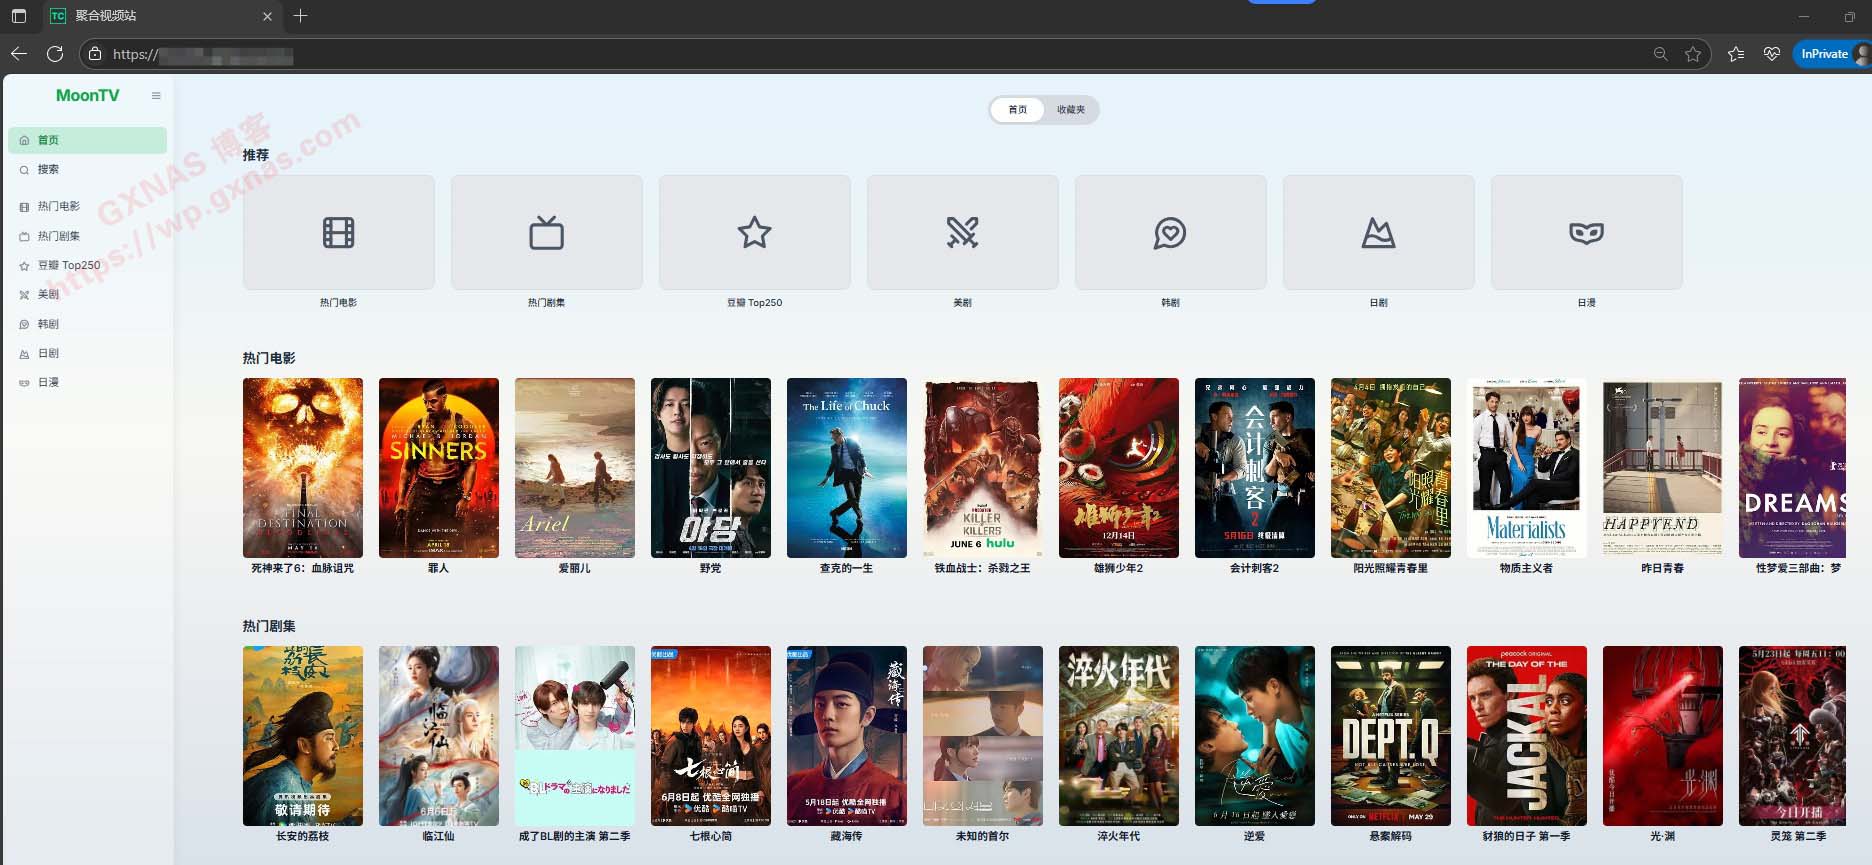The height and width of the screenshot is (865, 1872).
Task: Open the 死神来了6：血脉诅咒 poster
Action: pos(303,468)
